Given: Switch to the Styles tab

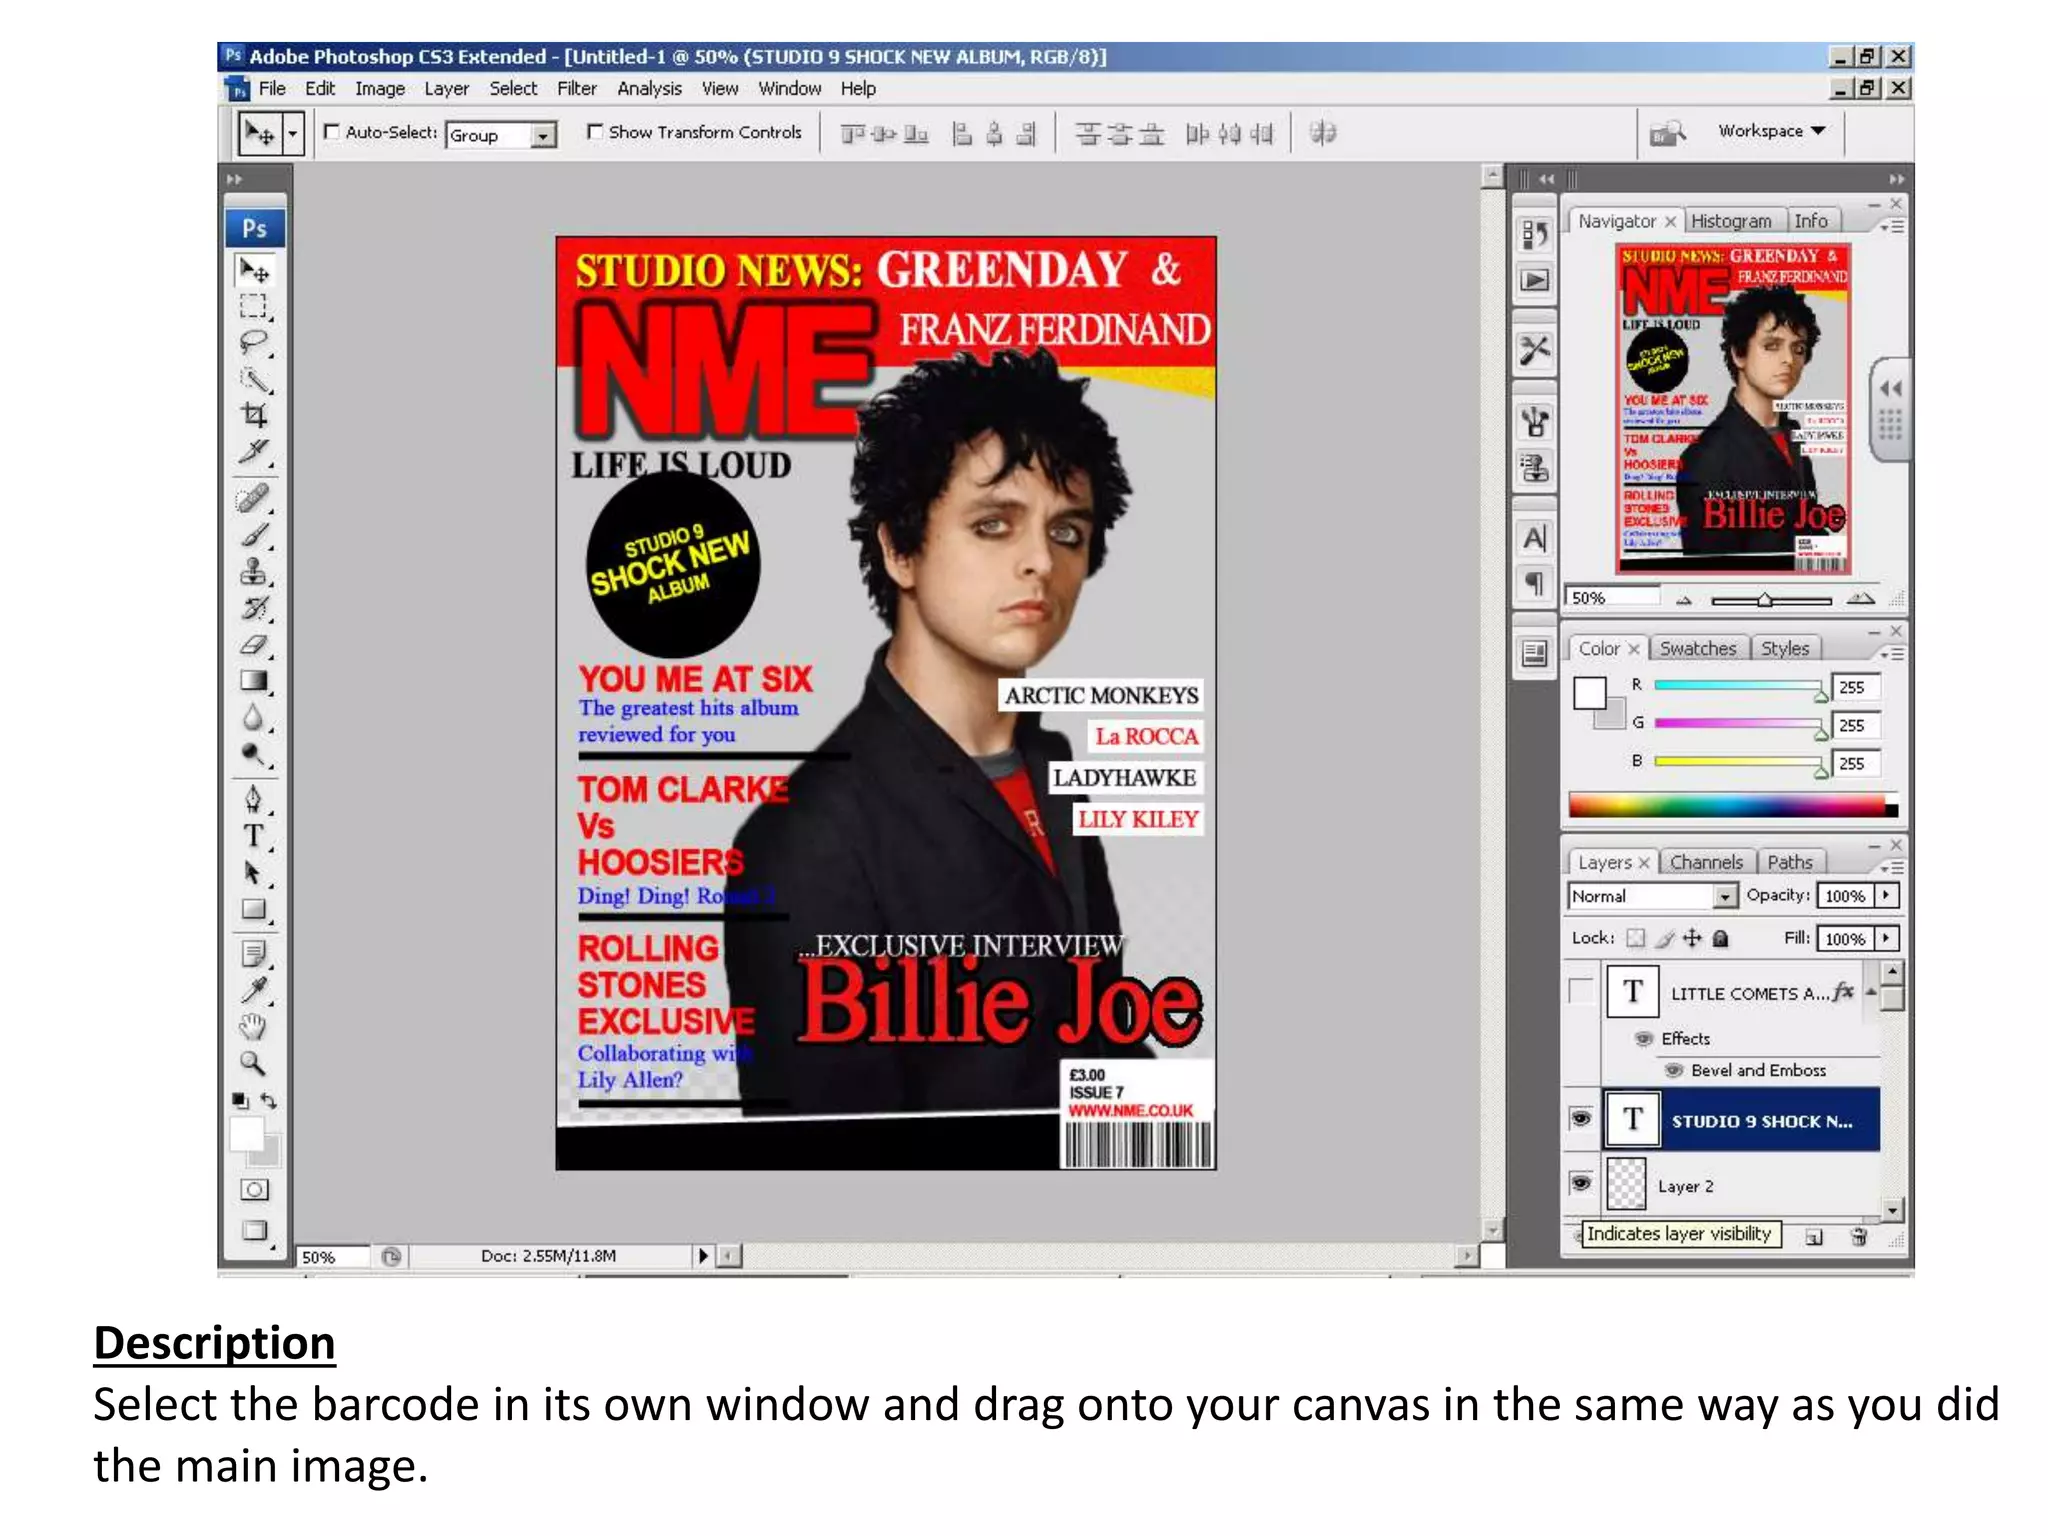Looking at the screenshot, I should 1785,648.
